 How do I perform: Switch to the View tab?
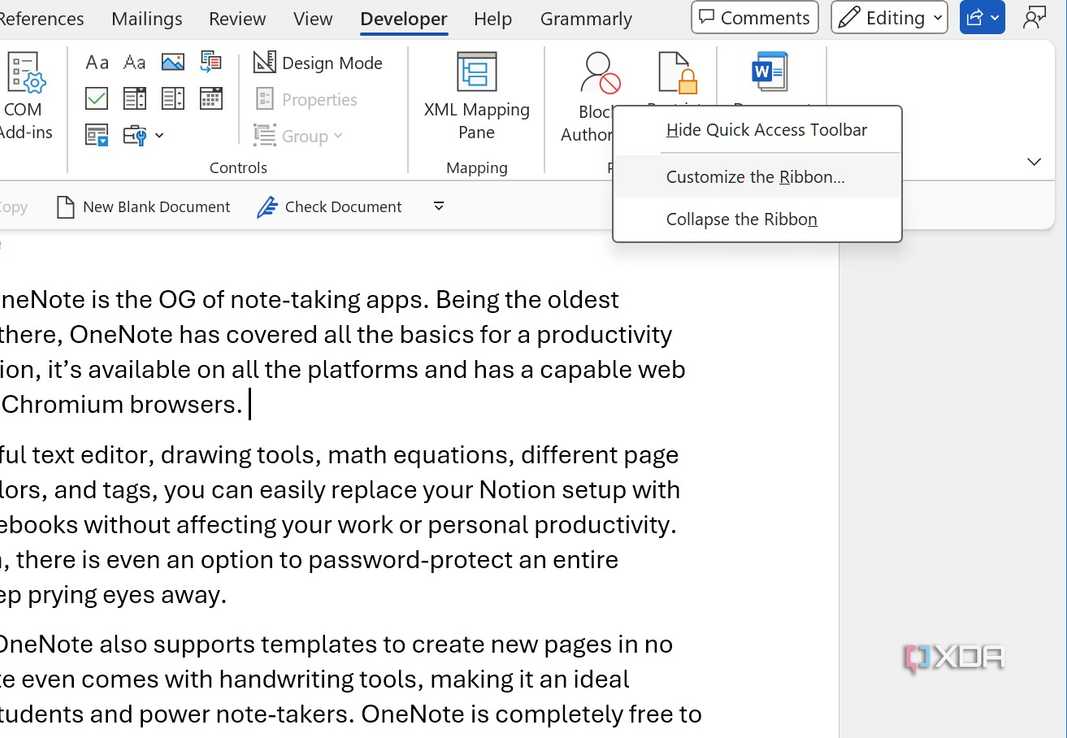pyautogui.click(x=313, y=18)
